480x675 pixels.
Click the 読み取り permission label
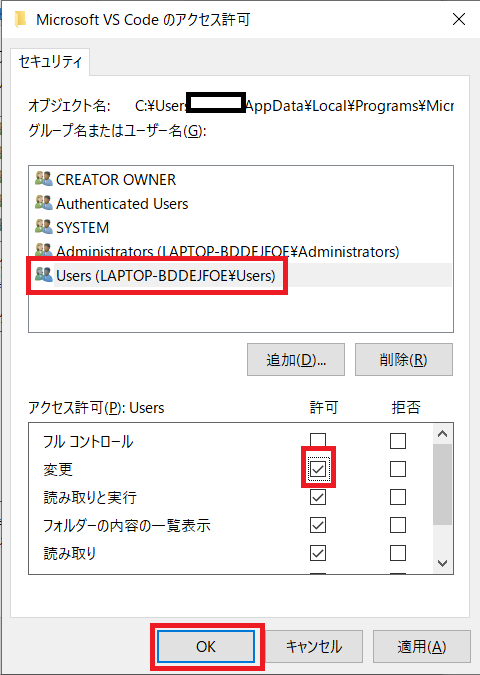pos(70,554)
